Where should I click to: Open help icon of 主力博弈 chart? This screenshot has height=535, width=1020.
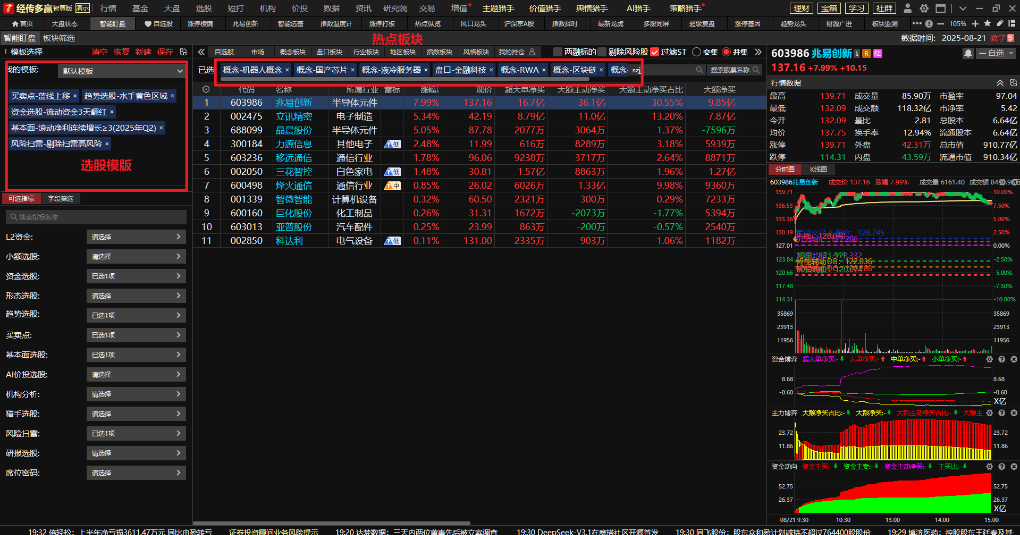pos(1002,413)
